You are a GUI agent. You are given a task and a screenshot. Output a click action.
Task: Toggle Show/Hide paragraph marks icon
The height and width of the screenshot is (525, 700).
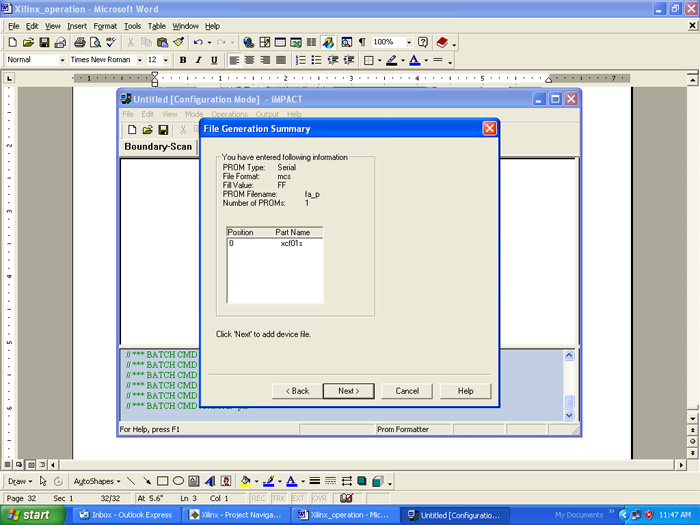[362, 42]
